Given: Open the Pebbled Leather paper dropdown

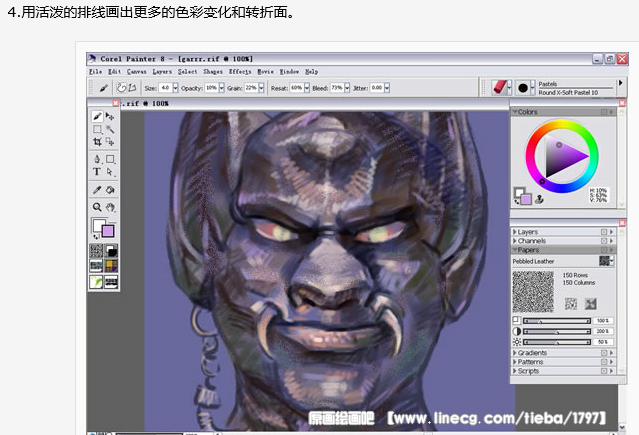Looking at the screenshot, I should point(606,261).
